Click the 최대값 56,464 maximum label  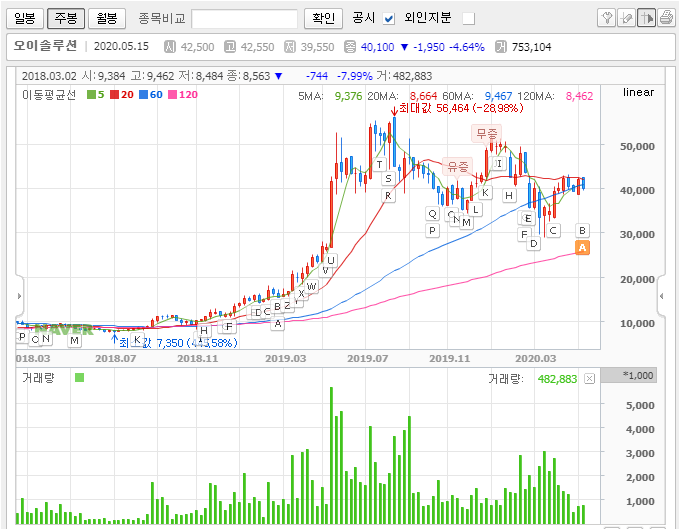pyautogui.click(x=461, y=108)
